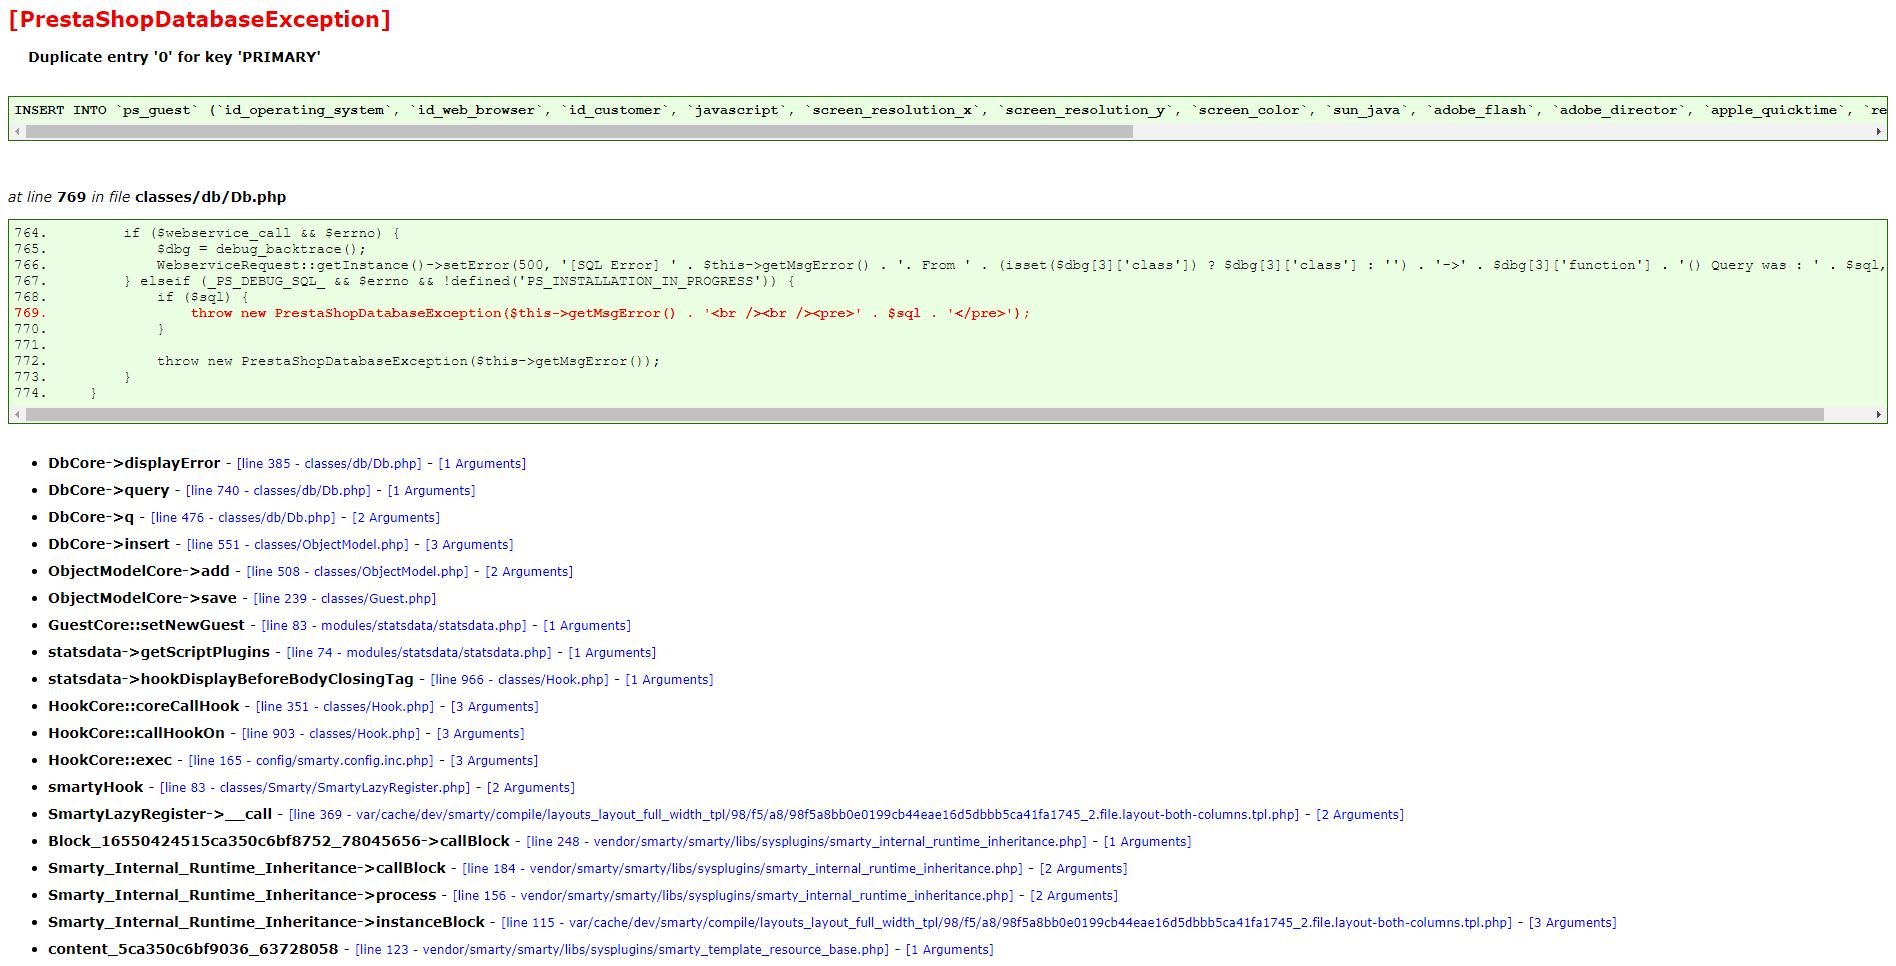The width and height of the screenshot is (1896, 966).
Task: Click the SQL box right scroll arrow
Action: 1878,131
